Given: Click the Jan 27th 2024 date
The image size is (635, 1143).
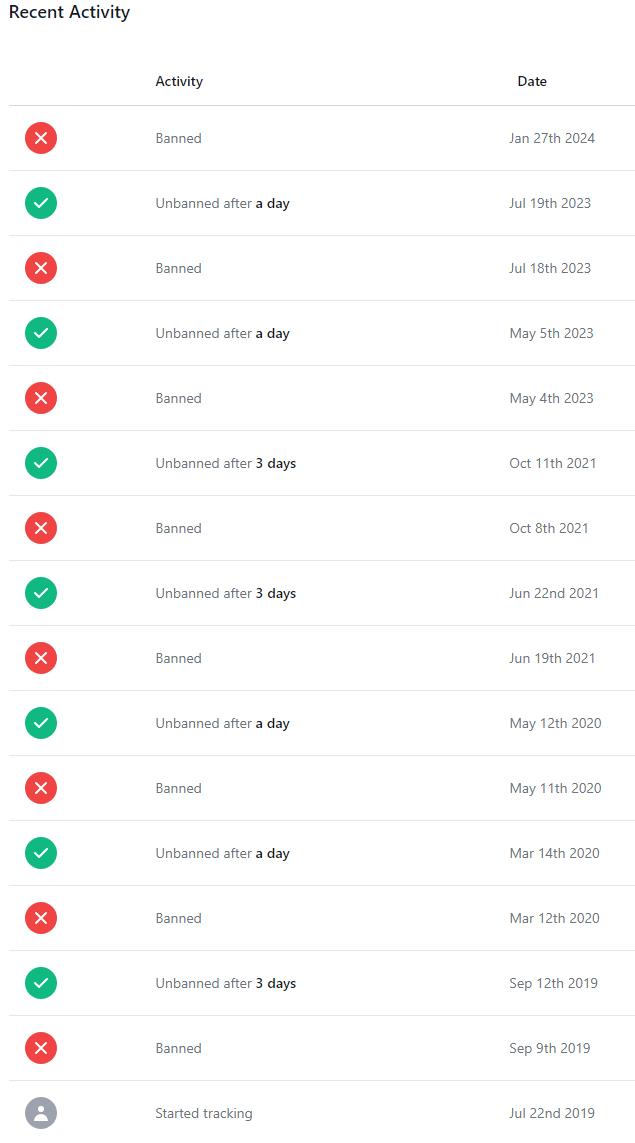Looking at the screenshot, I should coord(552,138).
